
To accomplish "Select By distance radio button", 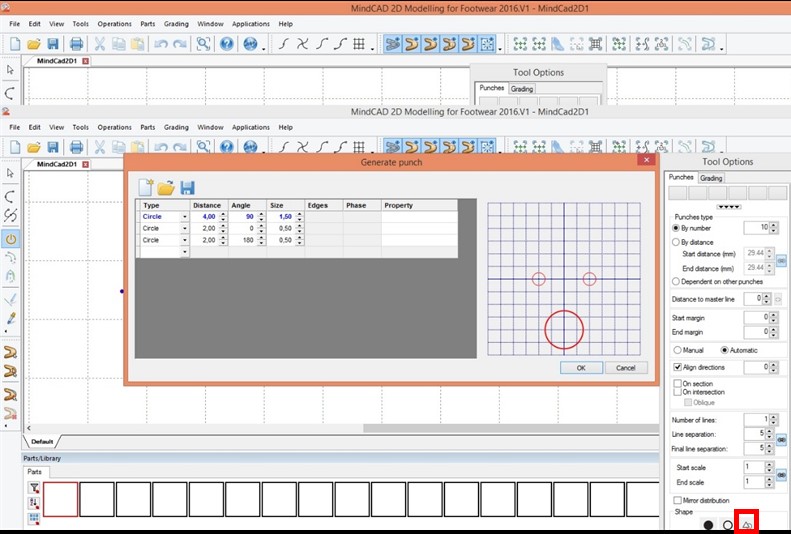I will pyautogui.click(x=676, y=242).
